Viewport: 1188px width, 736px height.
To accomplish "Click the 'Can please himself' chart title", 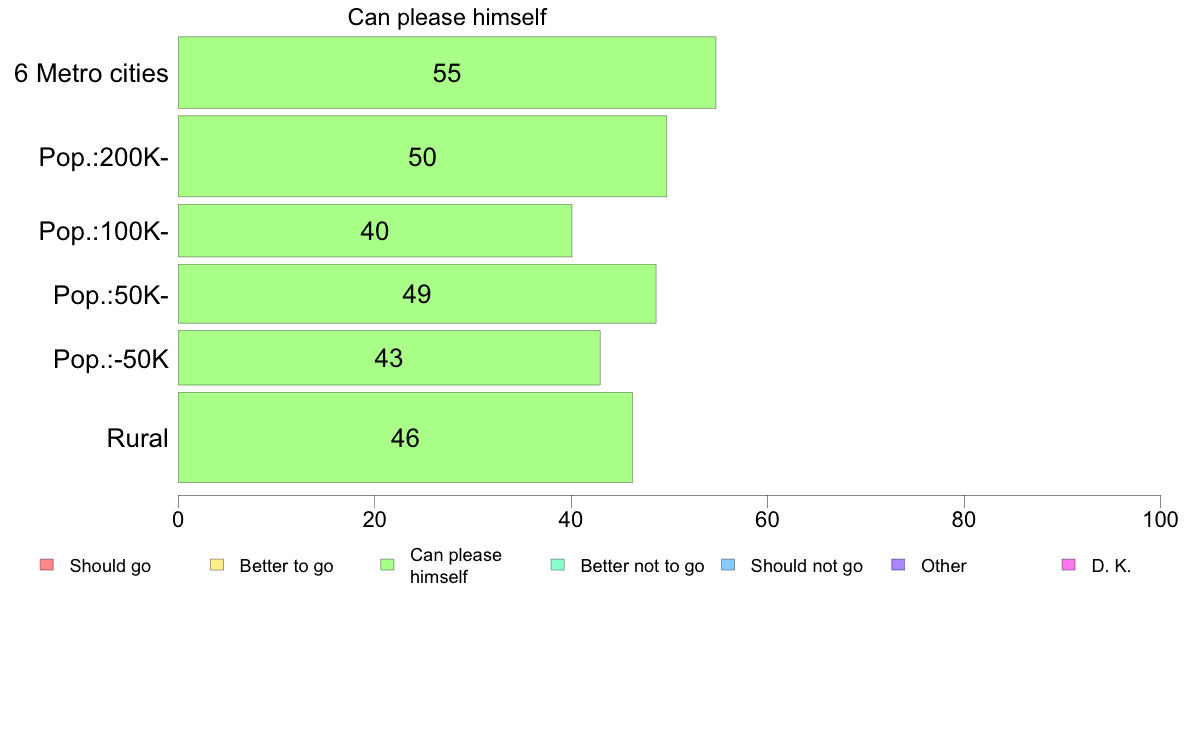I will coord(447,17).
